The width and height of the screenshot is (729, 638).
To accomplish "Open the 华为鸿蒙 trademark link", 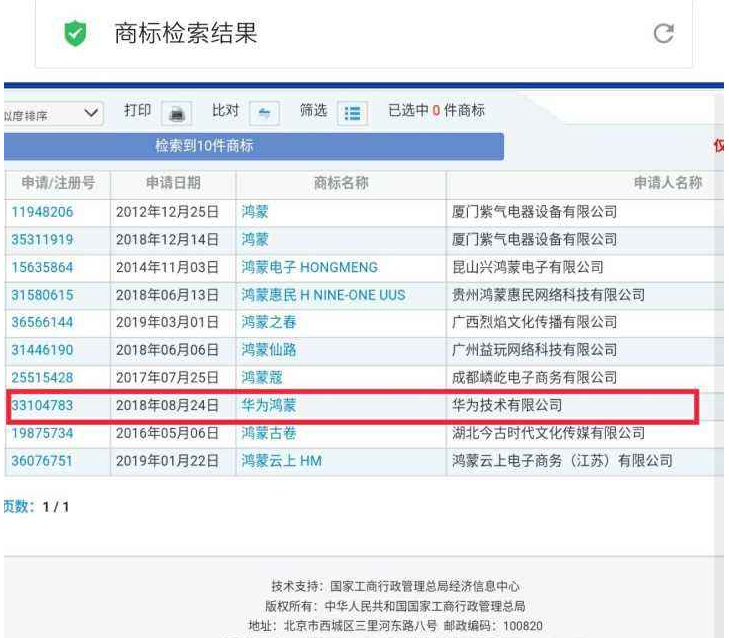I will pyautogui.click(x=269, y=405).
